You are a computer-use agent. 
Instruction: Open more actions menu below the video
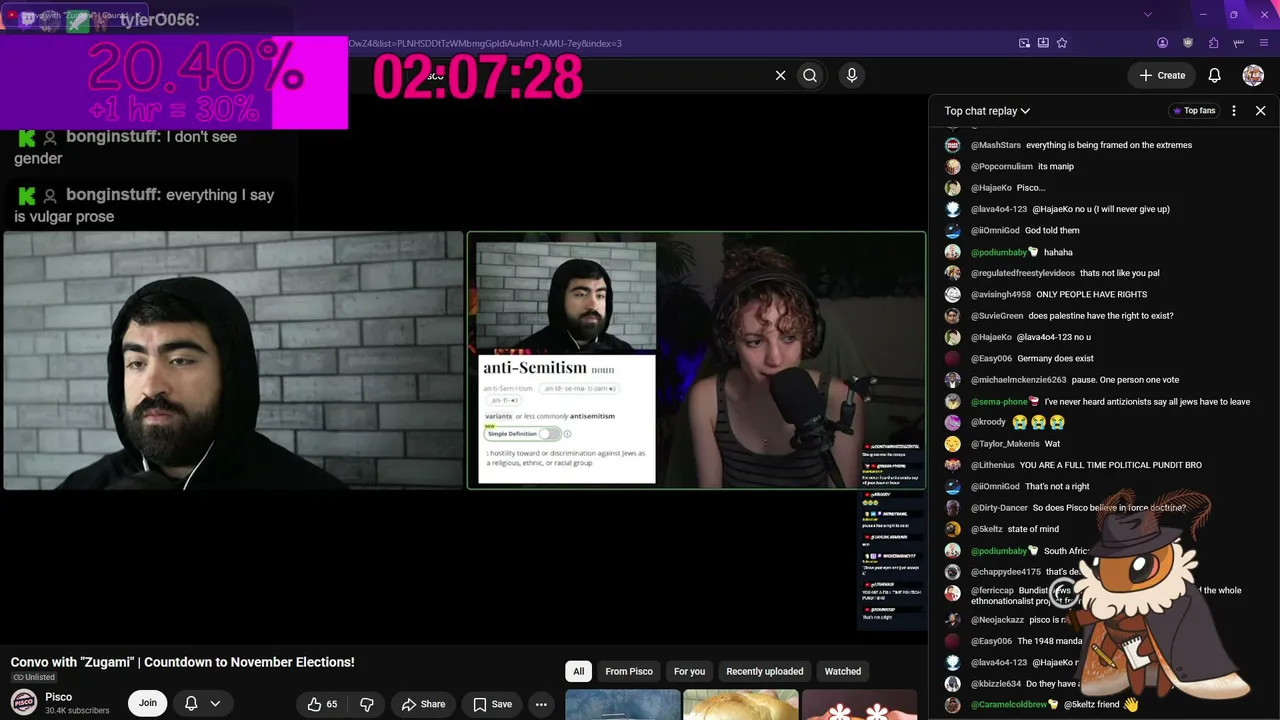(541, 704)
